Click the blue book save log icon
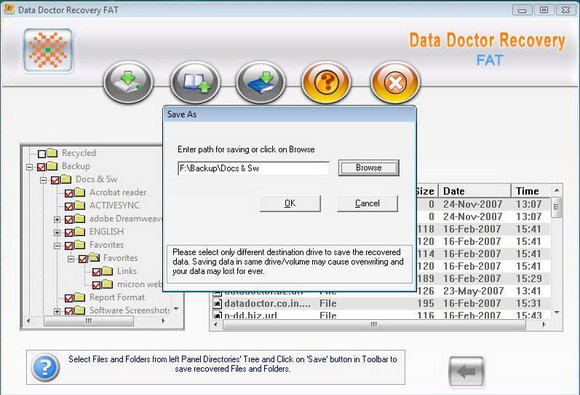 pyautogui.click(x=260, y=82)
